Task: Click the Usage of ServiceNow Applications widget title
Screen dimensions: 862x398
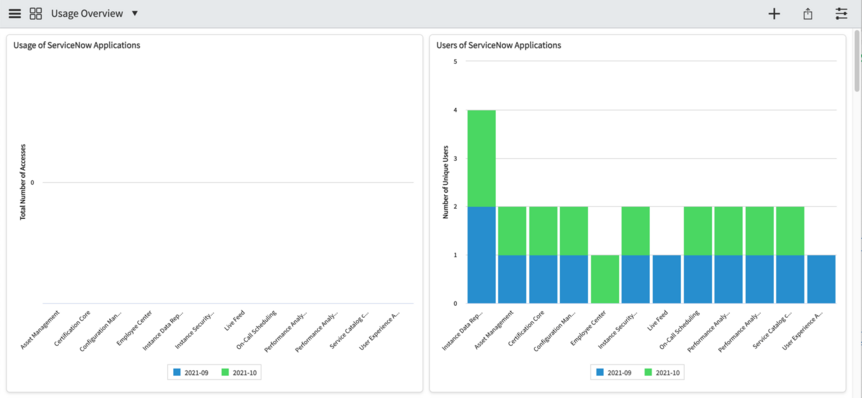Action: (x=77, y=45)
